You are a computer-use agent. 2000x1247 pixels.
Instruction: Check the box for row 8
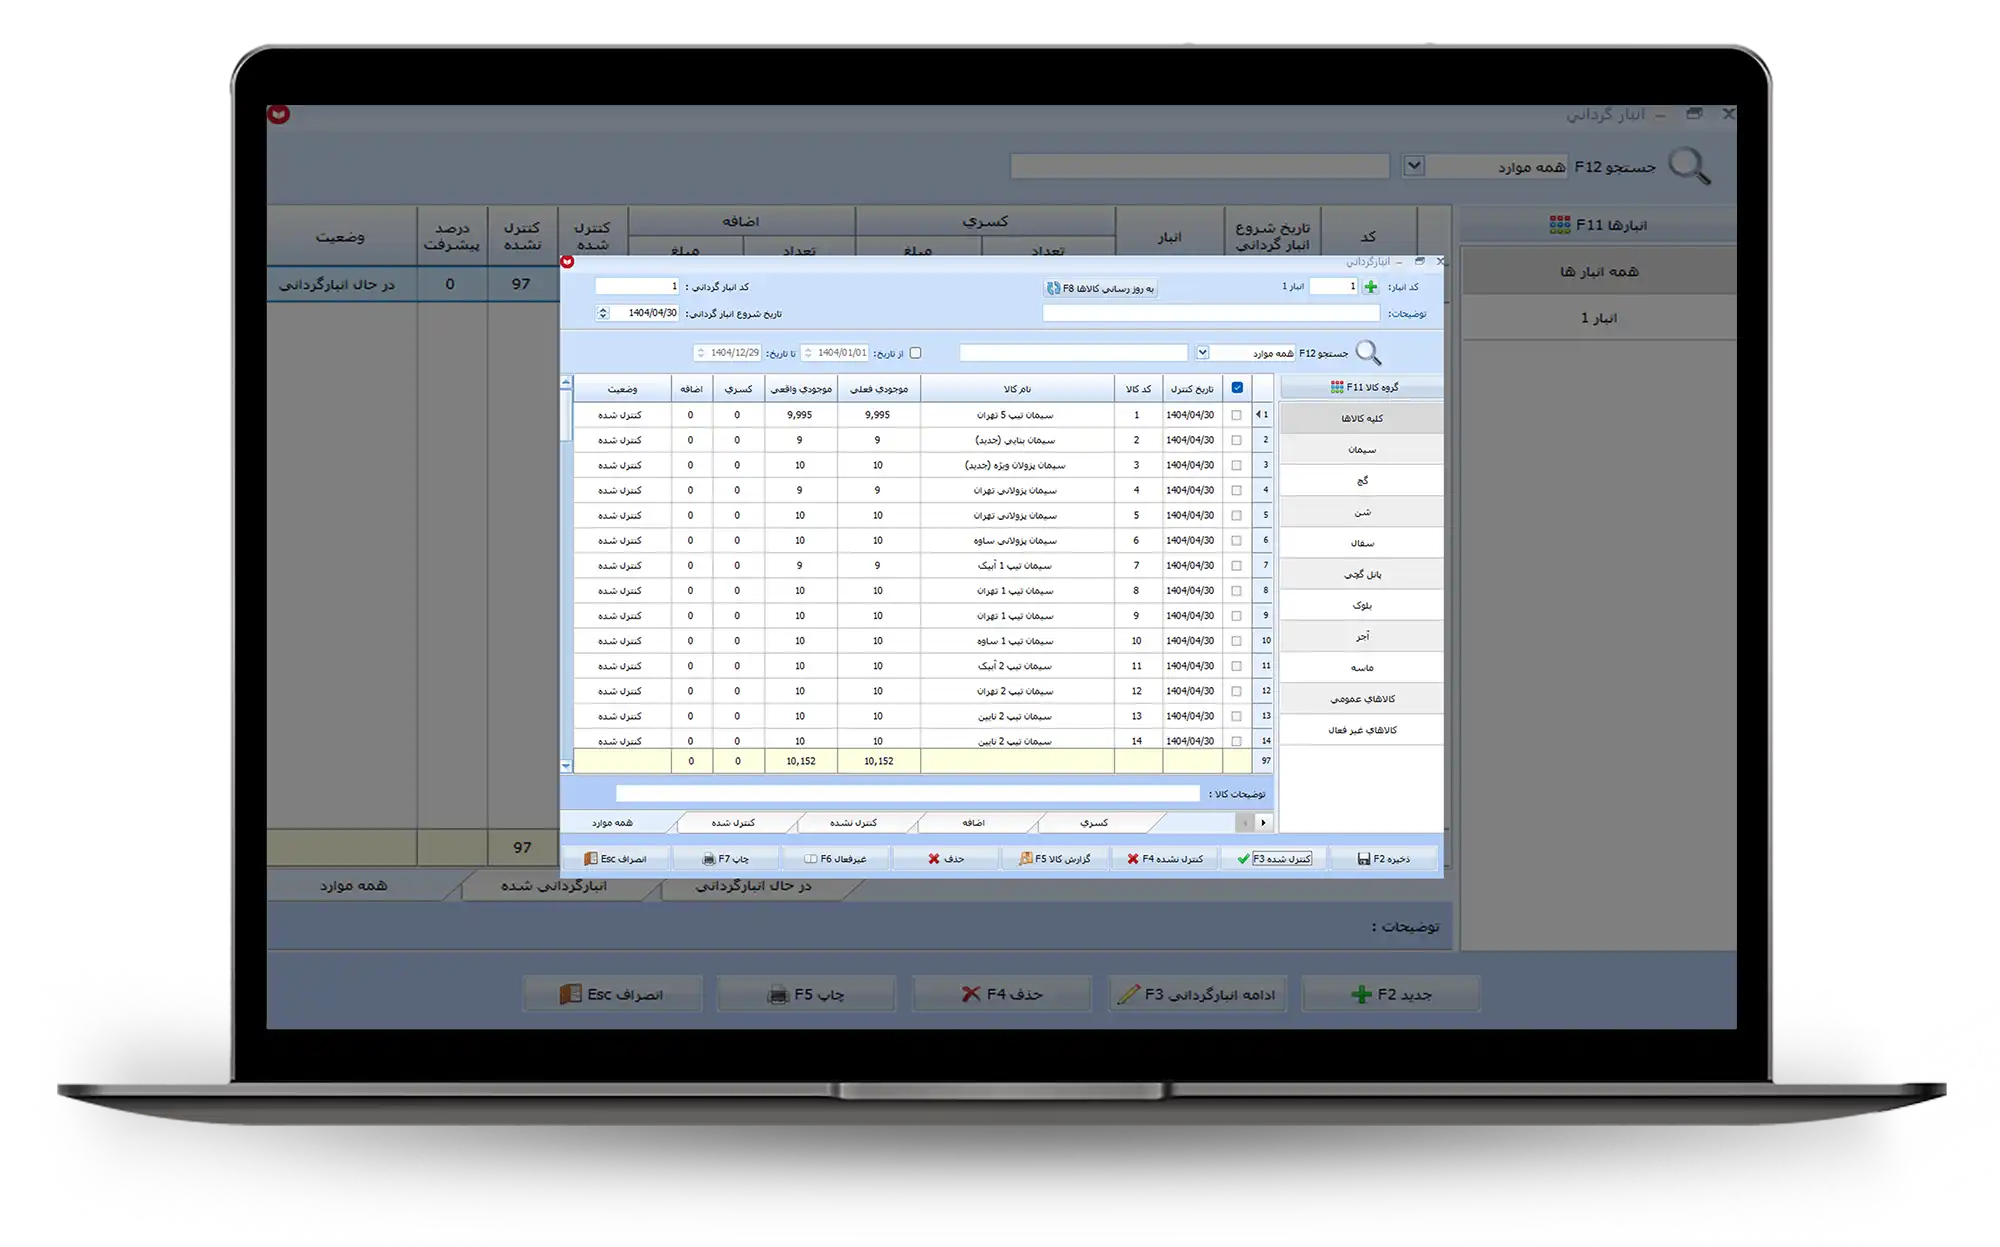tap(1237, 591)
